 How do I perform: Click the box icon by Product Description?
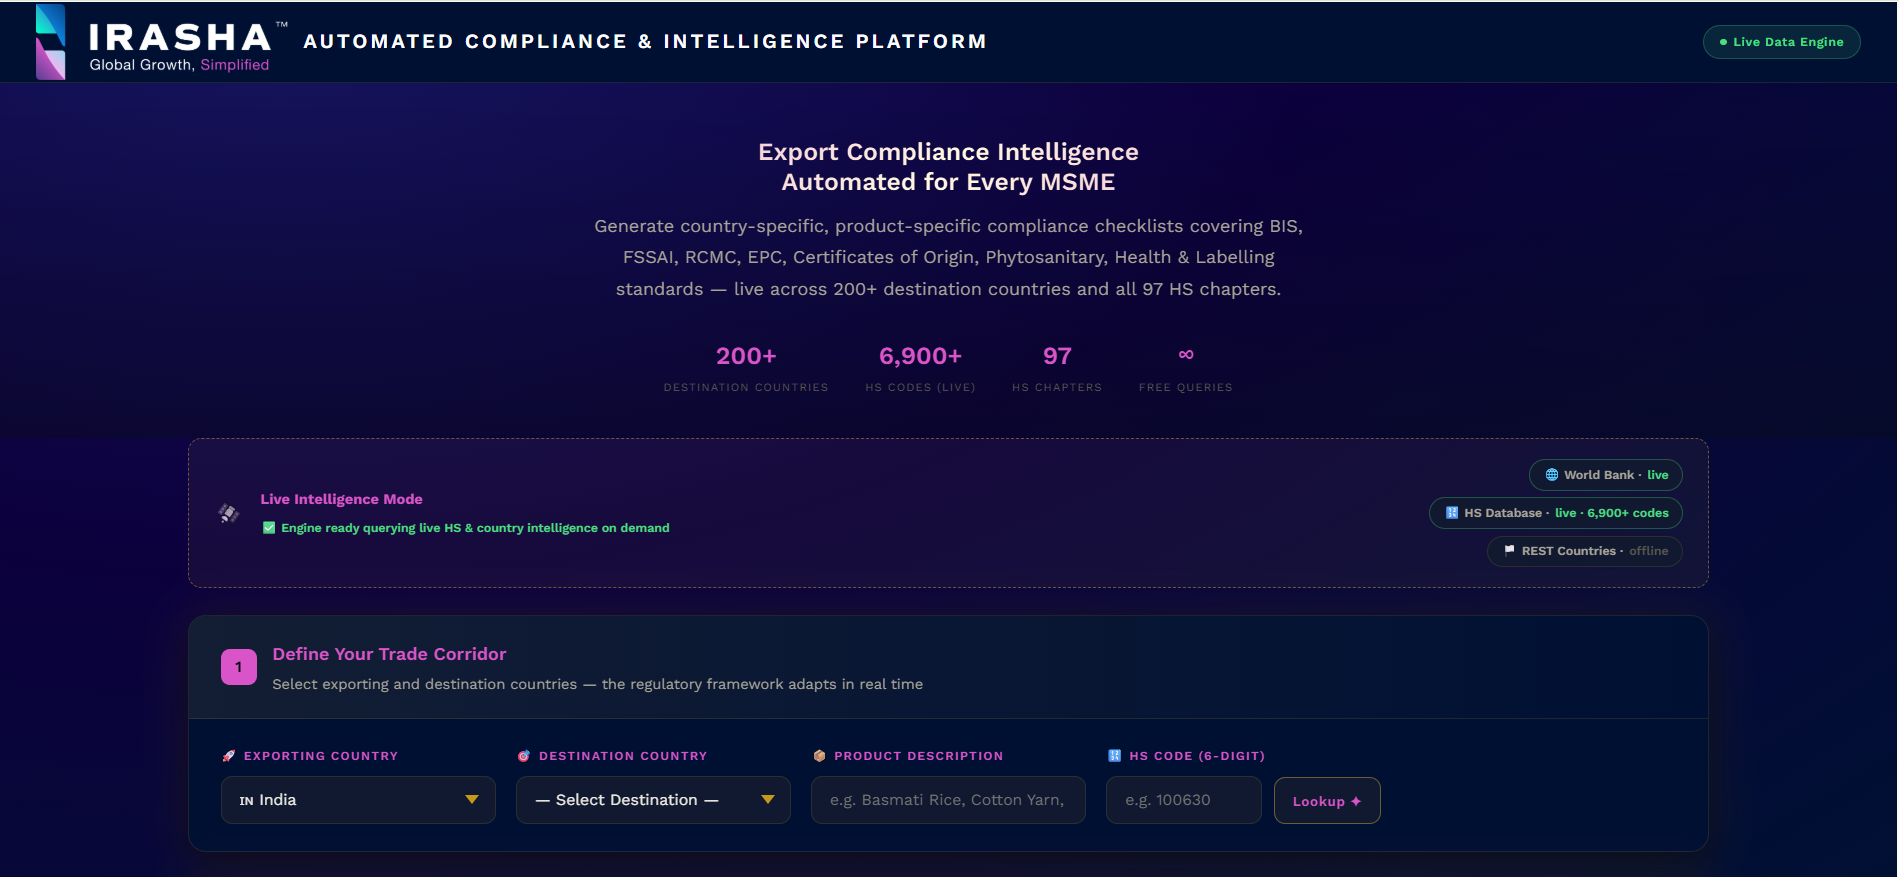(820, 756)
